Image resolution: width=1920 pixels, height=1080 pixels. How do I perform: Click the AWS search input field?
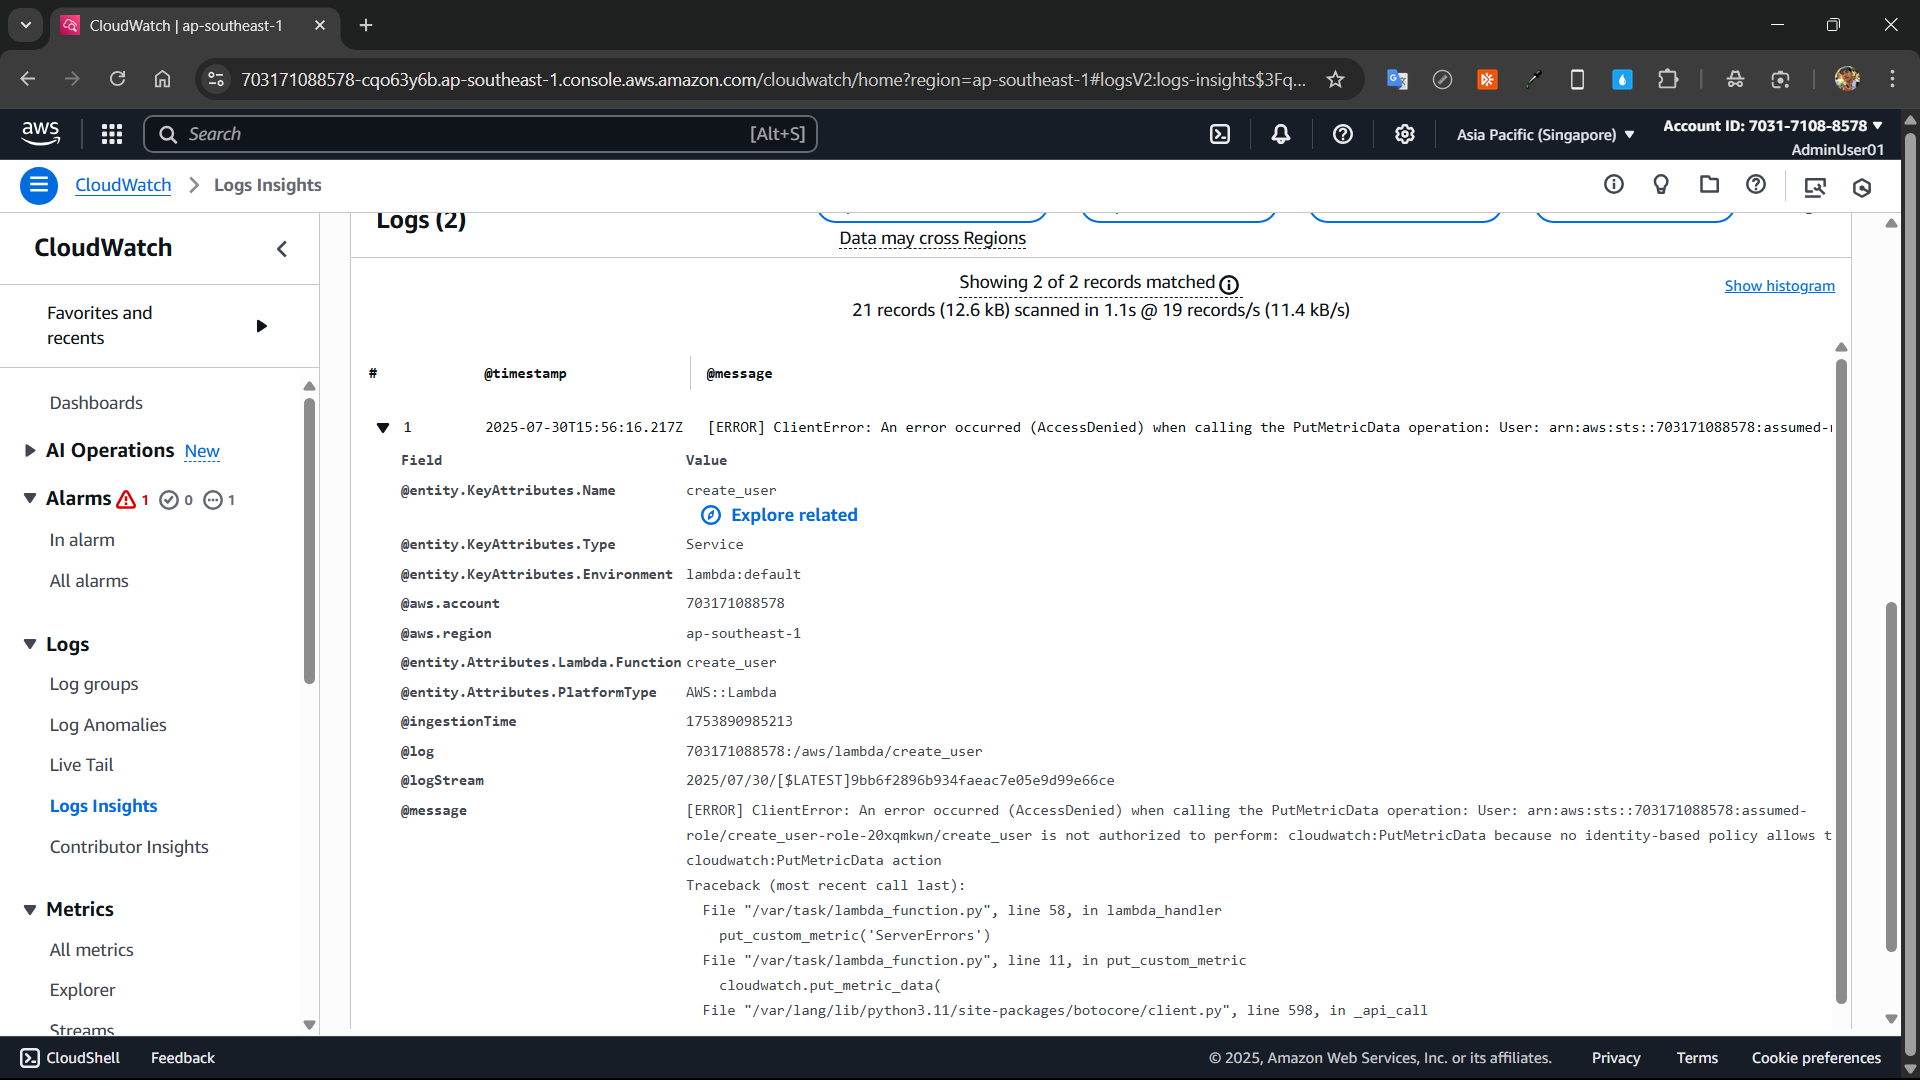(x=480, y=134)
